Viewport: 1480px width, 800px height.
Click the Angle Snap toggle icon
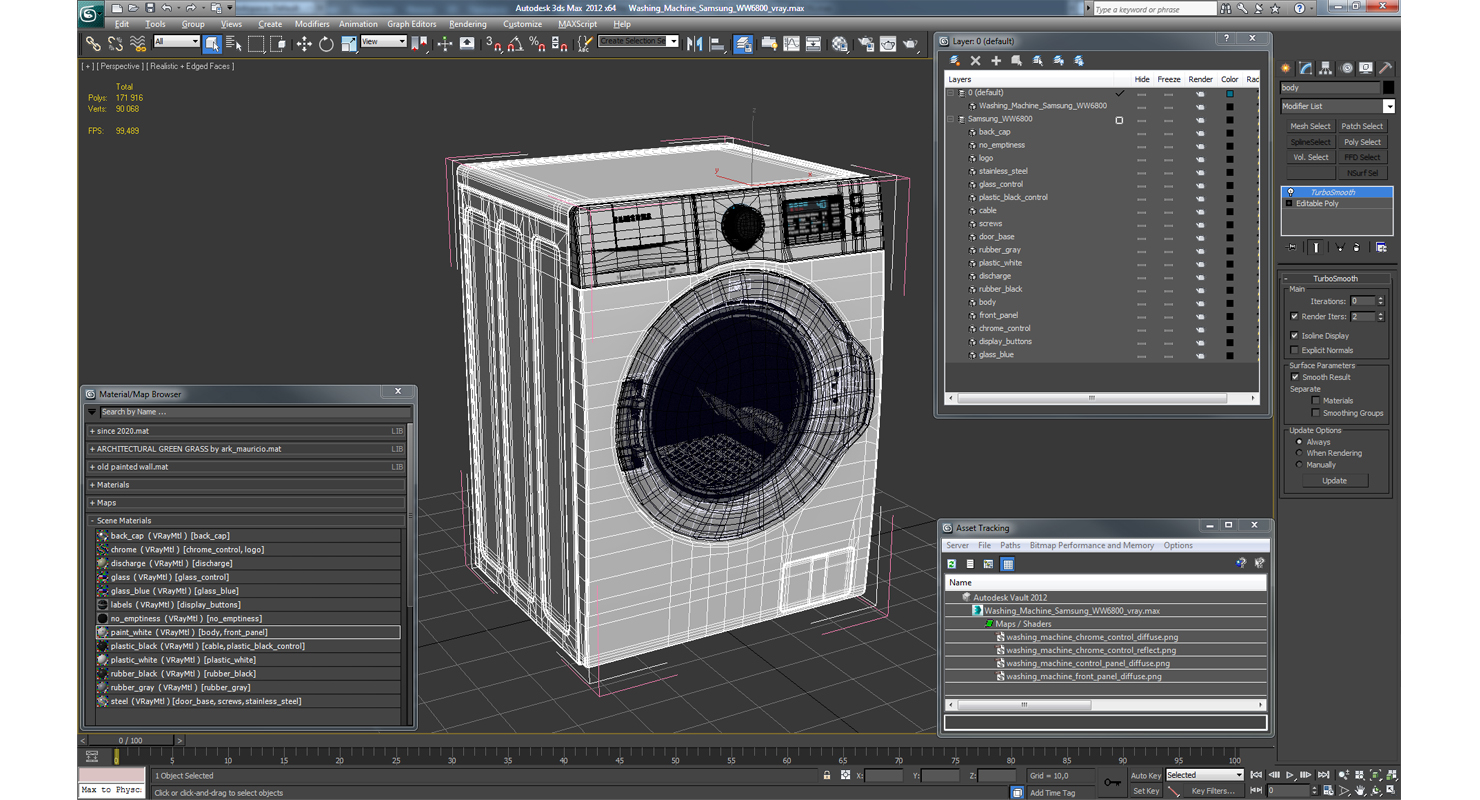(x=515, y=44)
